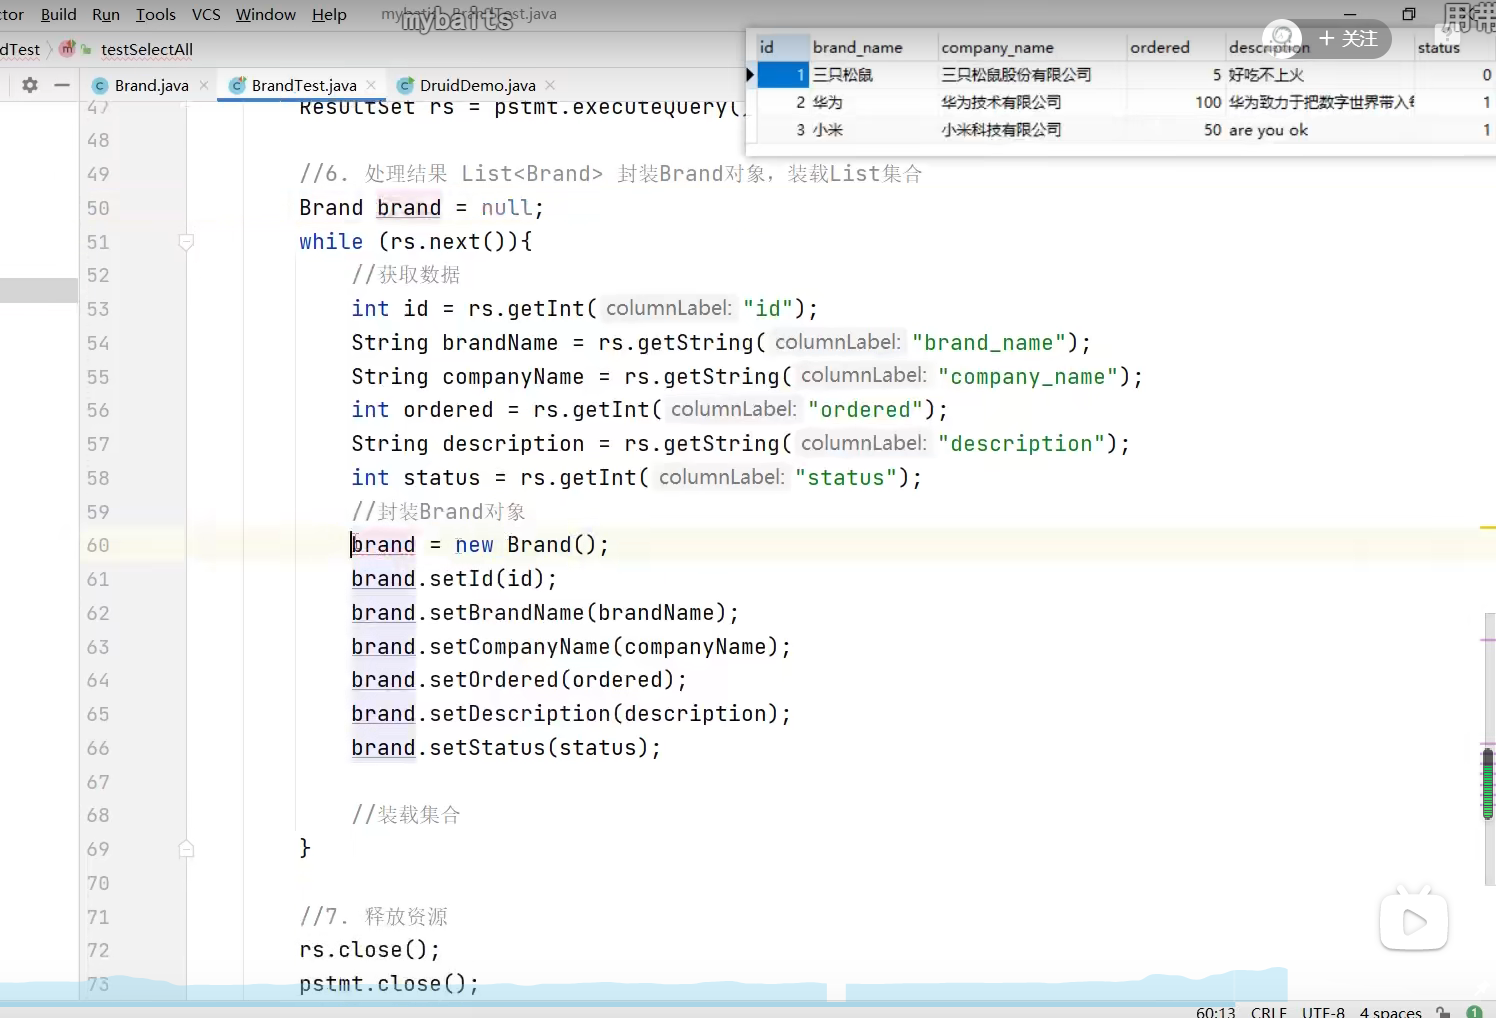Restore the window using the restore icon
Image resolution: width=1496 pixels, height=1018 pixels.
tap(1409, 14)
